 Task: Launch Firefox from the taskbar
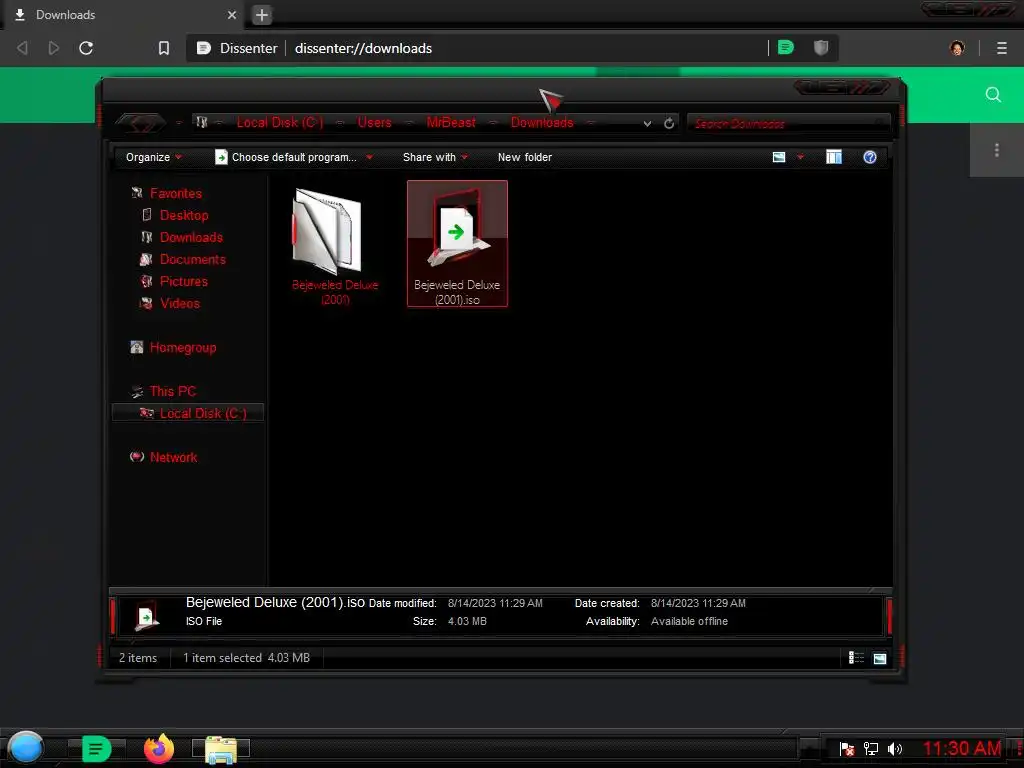[159, 748]
